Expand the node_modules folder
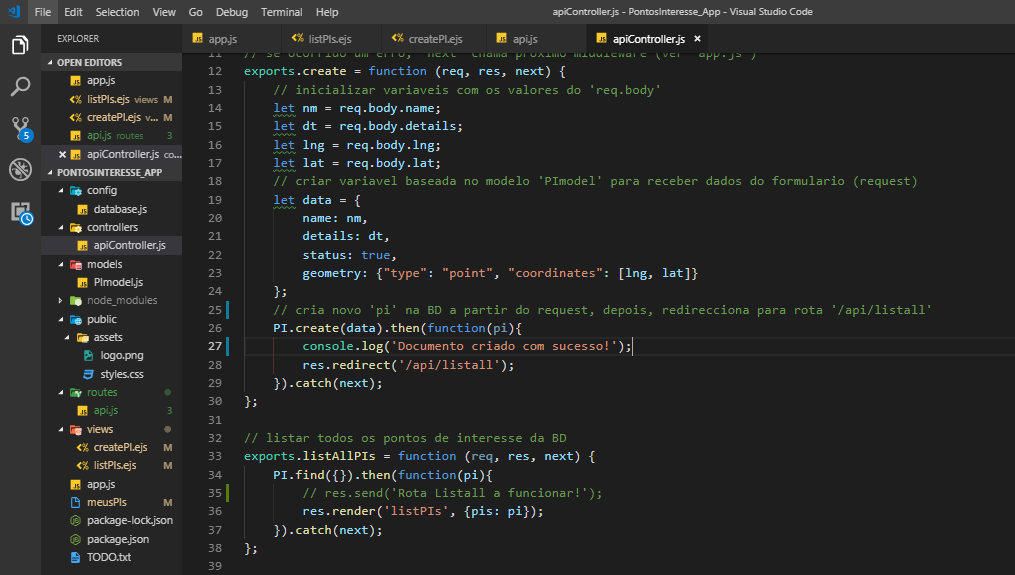 (121, 300)
